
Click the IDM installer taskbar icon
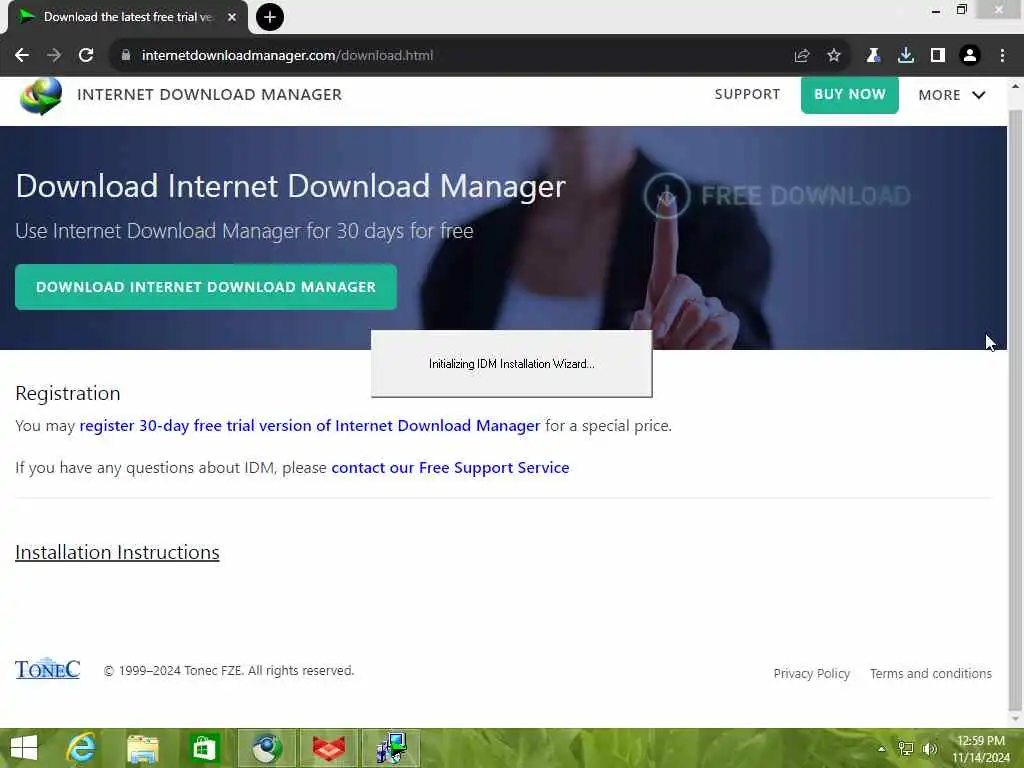point(391,748)
